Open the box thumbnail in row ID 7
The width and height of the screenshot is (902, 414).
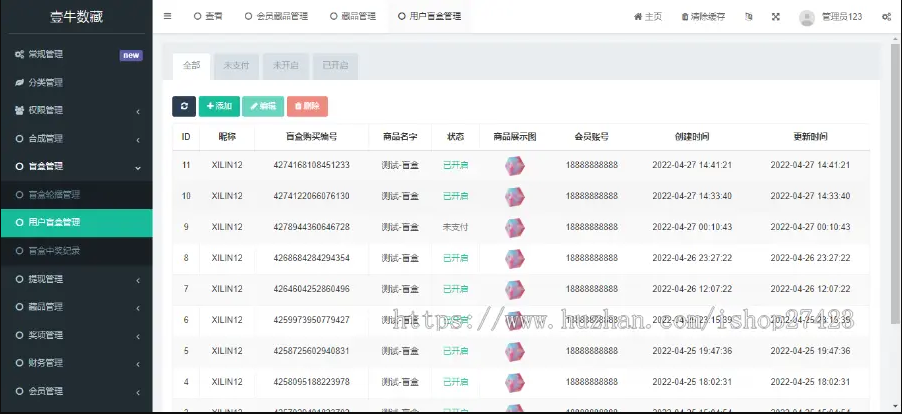click(x=515, y=289)
